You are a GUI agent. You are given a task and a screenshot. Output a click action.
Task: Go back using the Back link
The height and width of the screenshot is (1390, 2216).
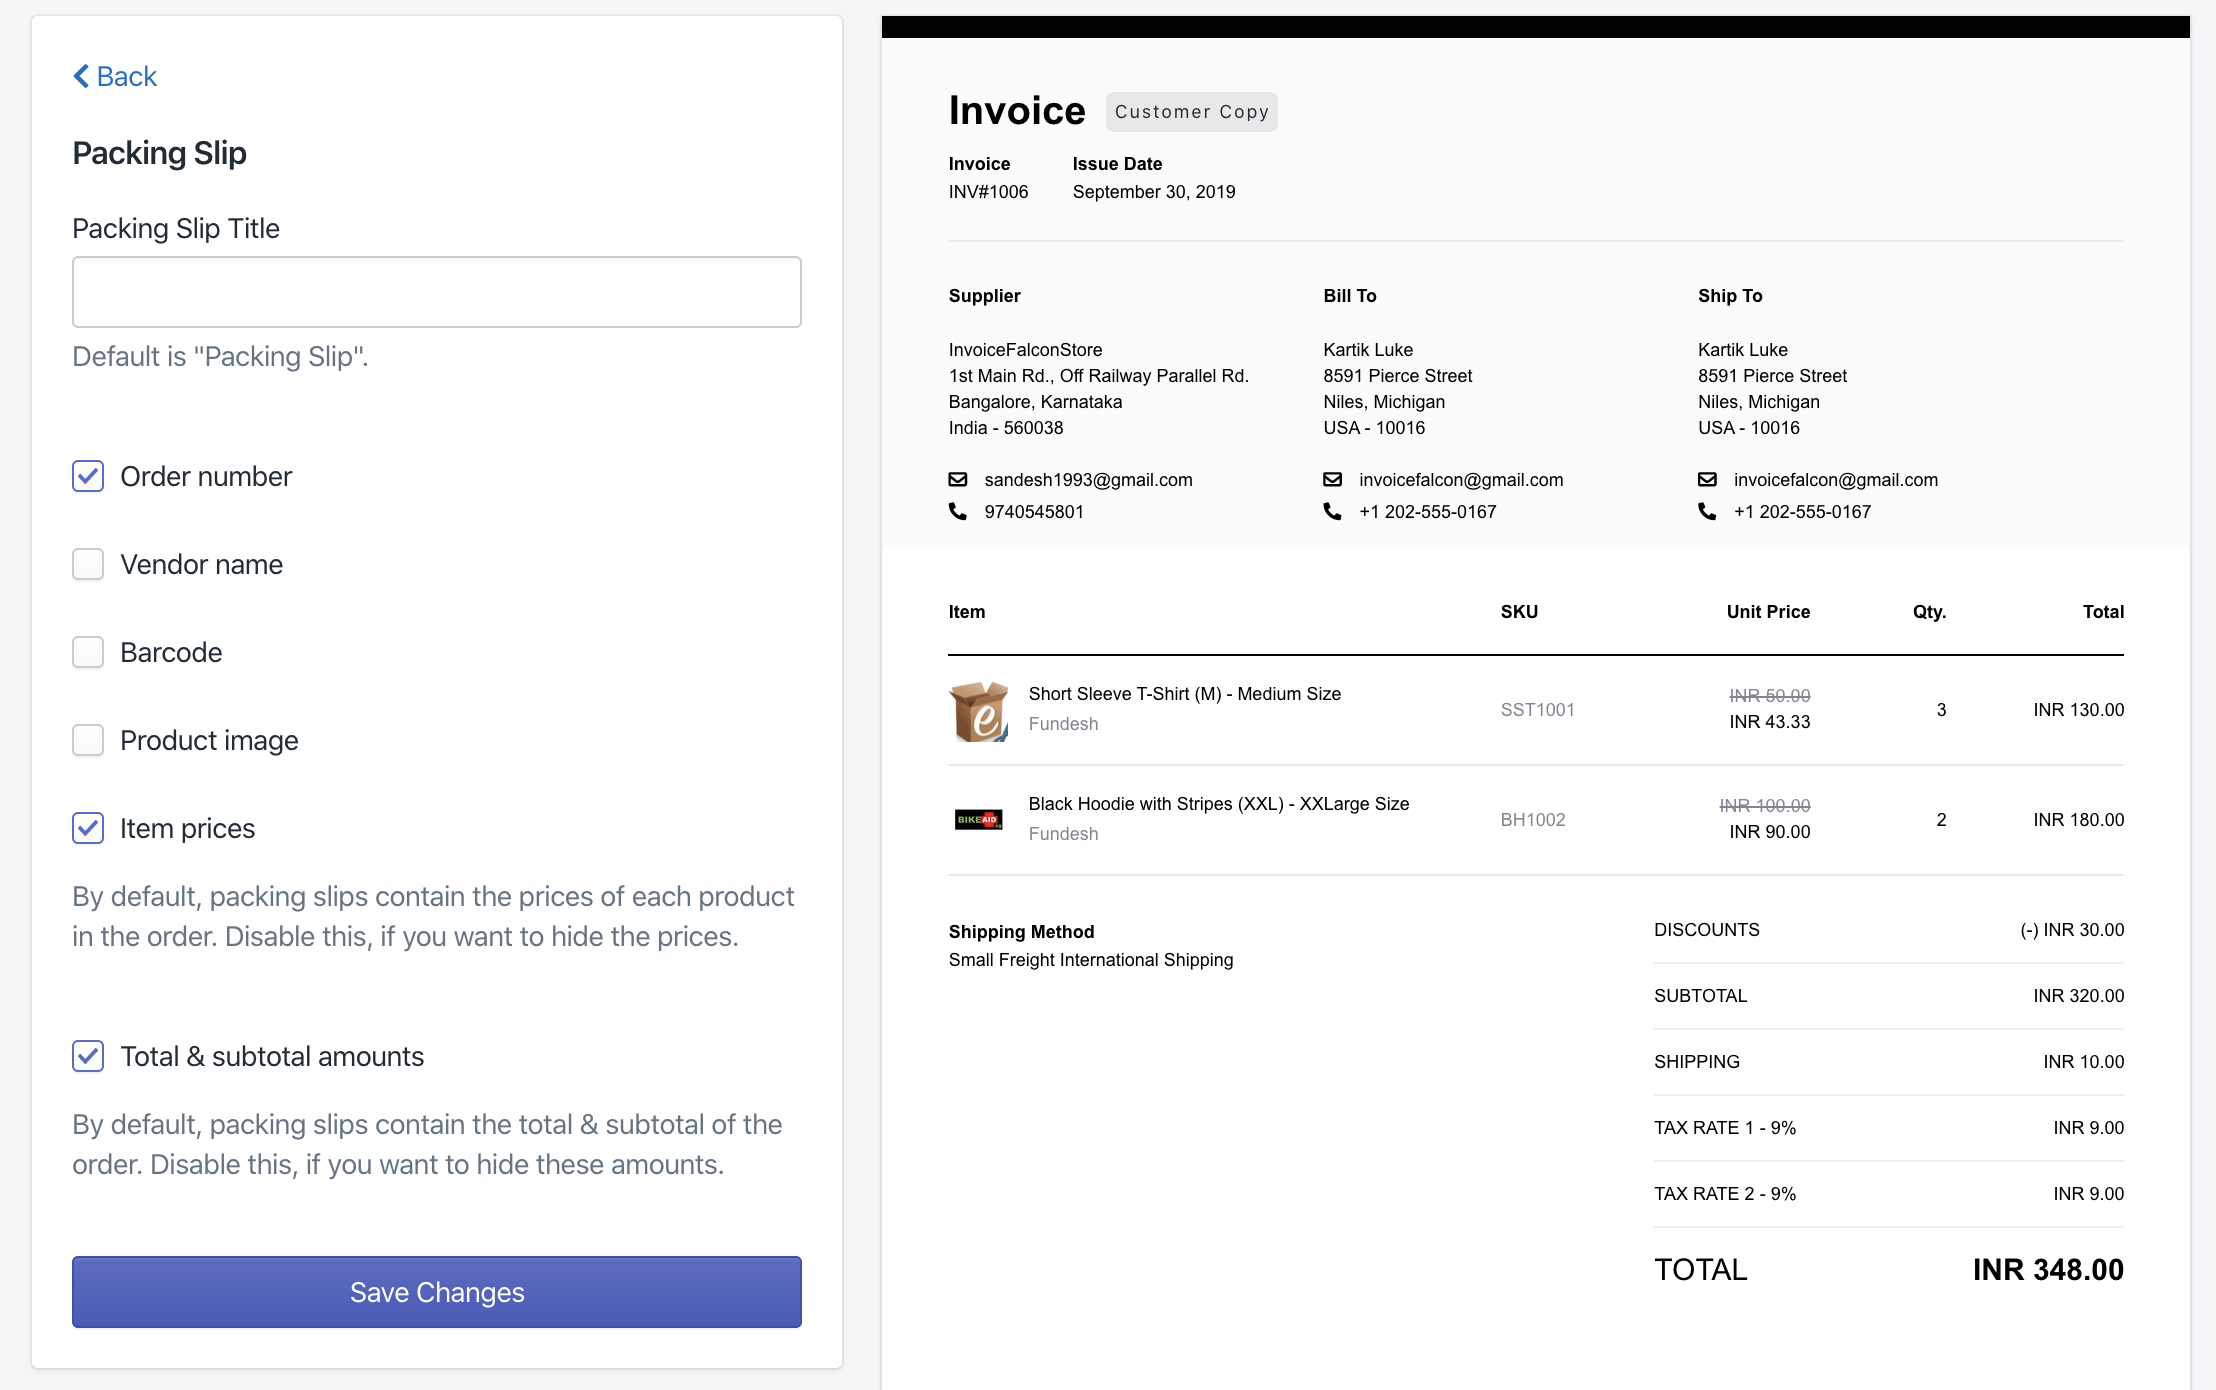coord(126,77)
